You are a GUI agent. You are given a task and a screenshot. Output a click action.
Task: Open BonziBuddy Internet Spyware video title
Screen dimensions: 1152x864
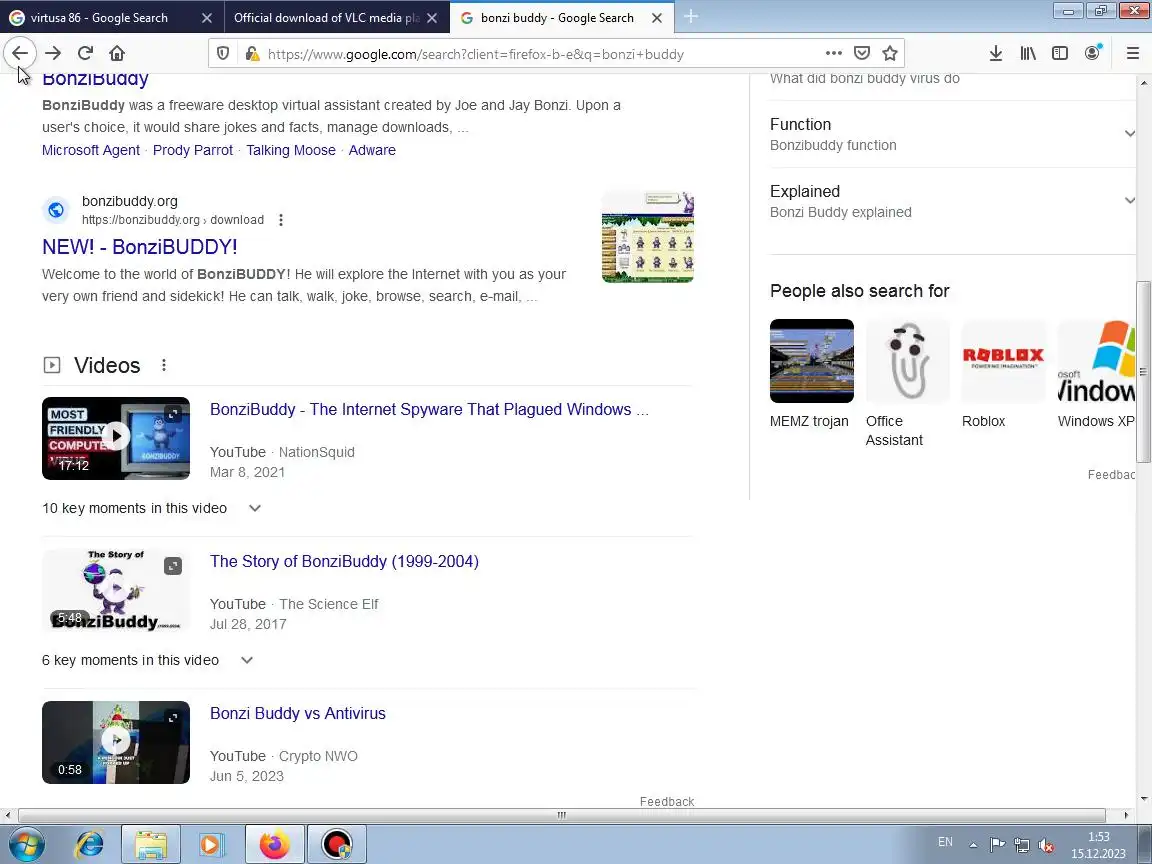pyautogui.click(x=429, y=409)
